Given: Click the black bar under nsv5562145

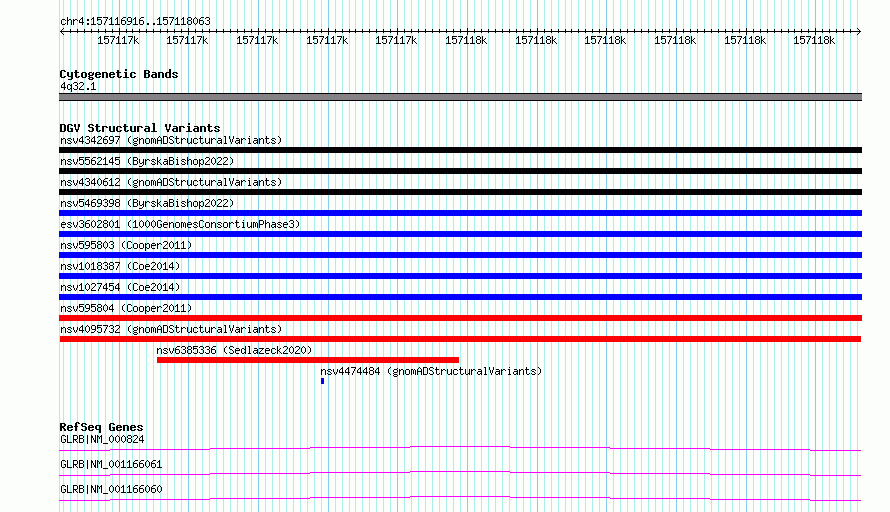Looking at the screenshot, I should pyautogui.click(x=460, y=171).
